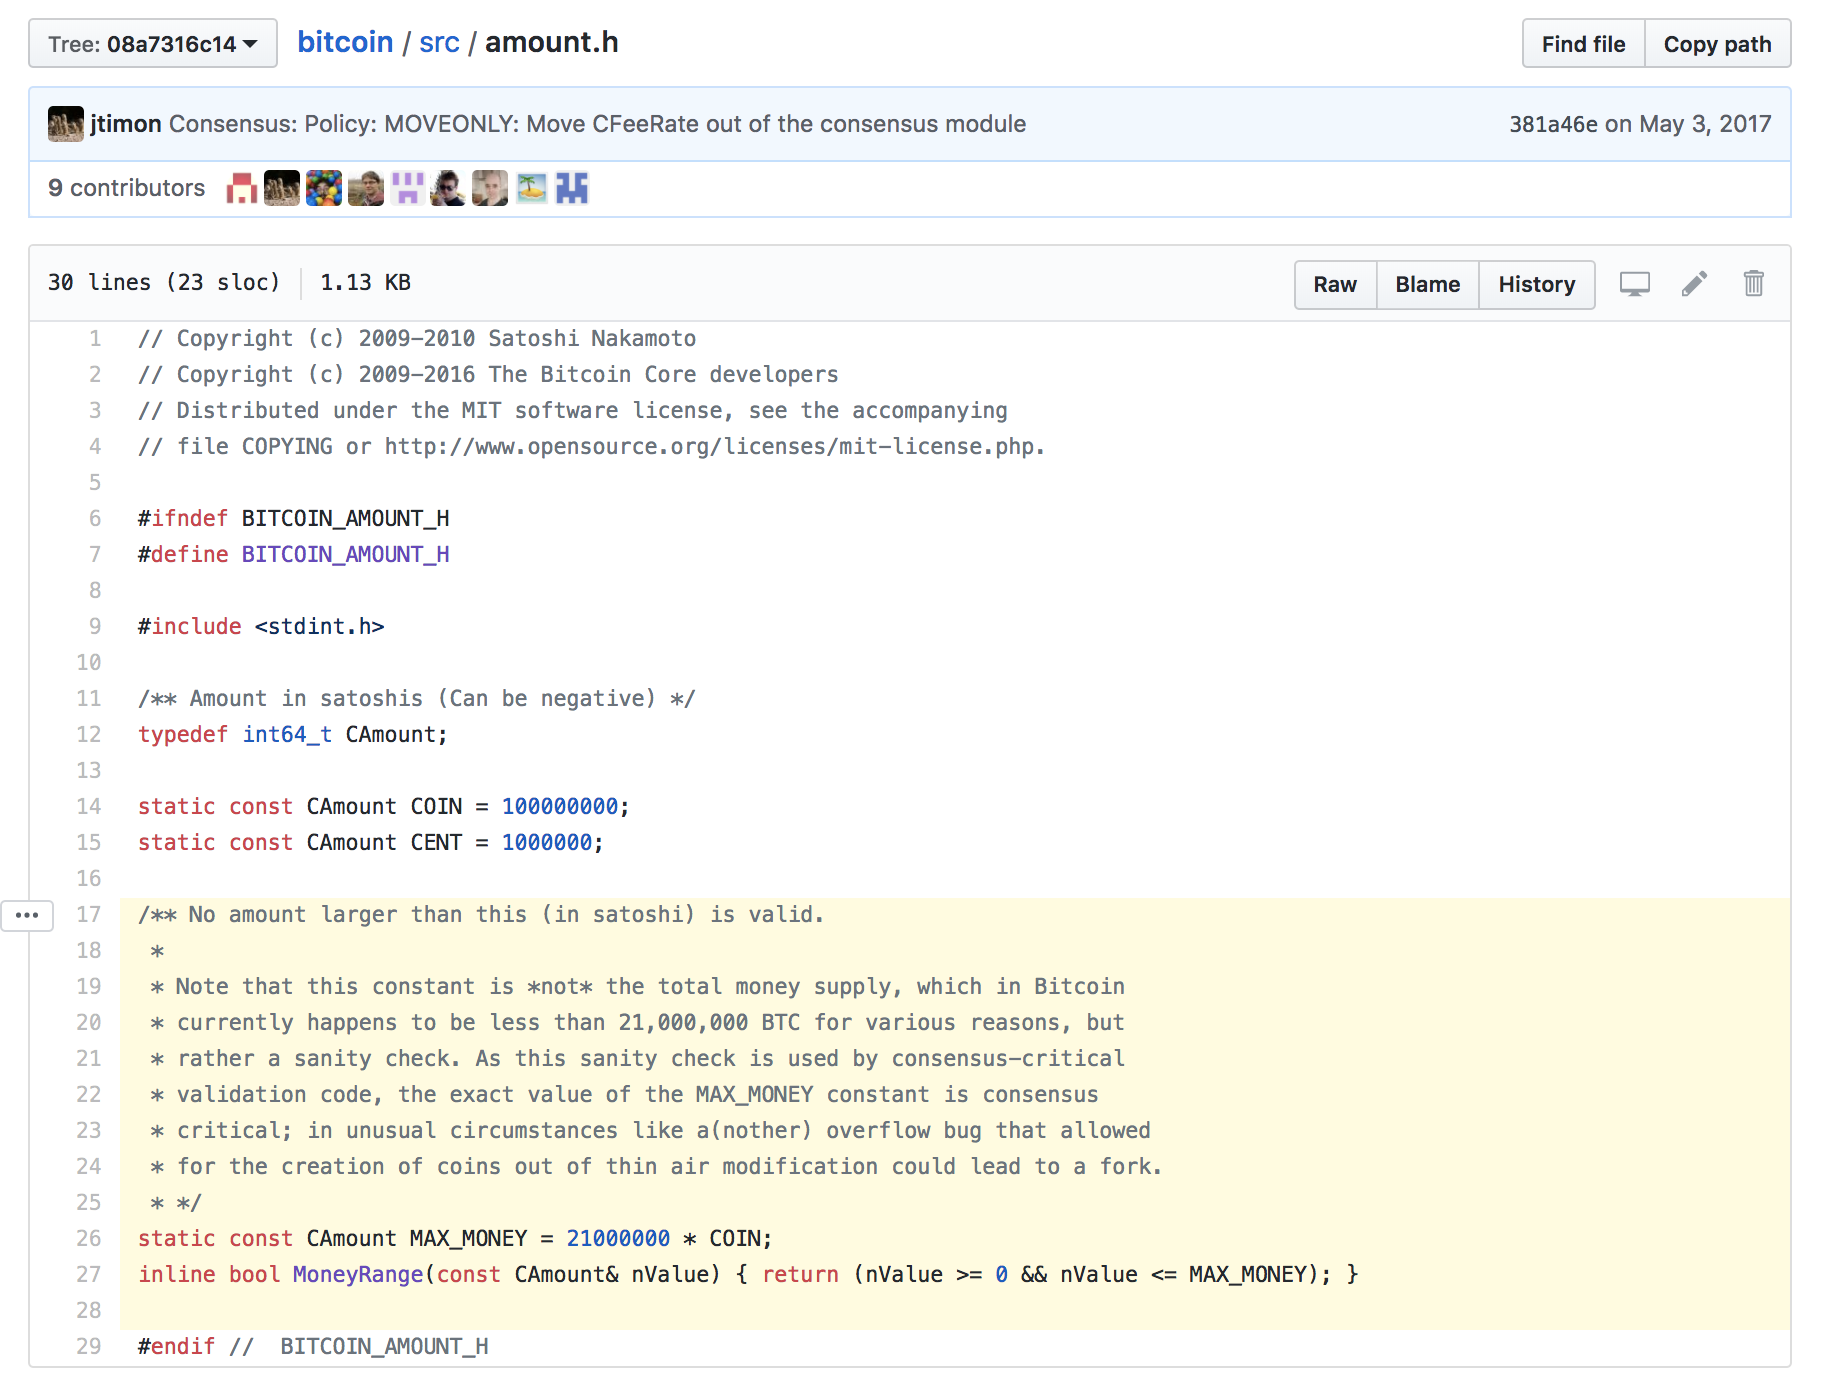Screen dimensions: 1822x1400
Task: Click the island contributor avatar
Action: point(531,188)
